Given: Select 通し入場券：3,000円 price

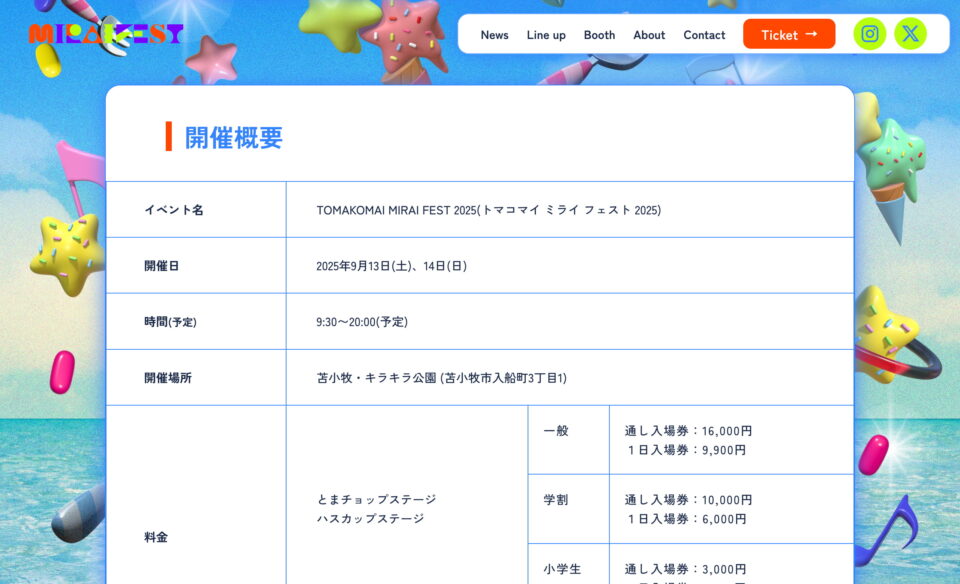Looking at the screenshot, I should pos(685,569).
